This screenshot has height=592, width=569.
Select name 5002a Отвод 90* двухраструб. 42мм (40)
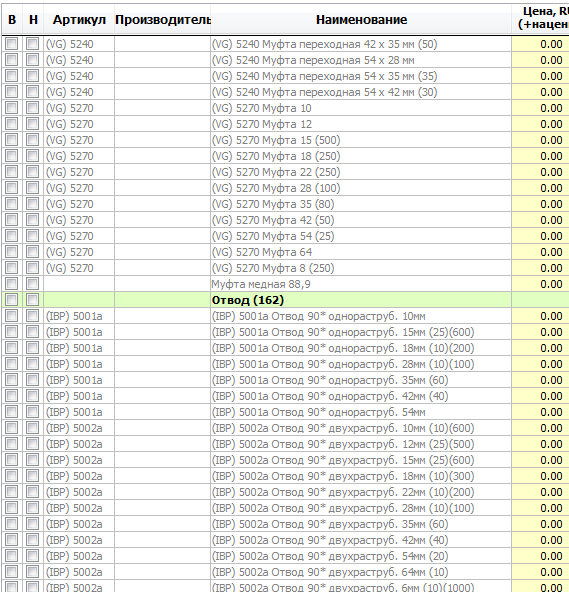330,540
